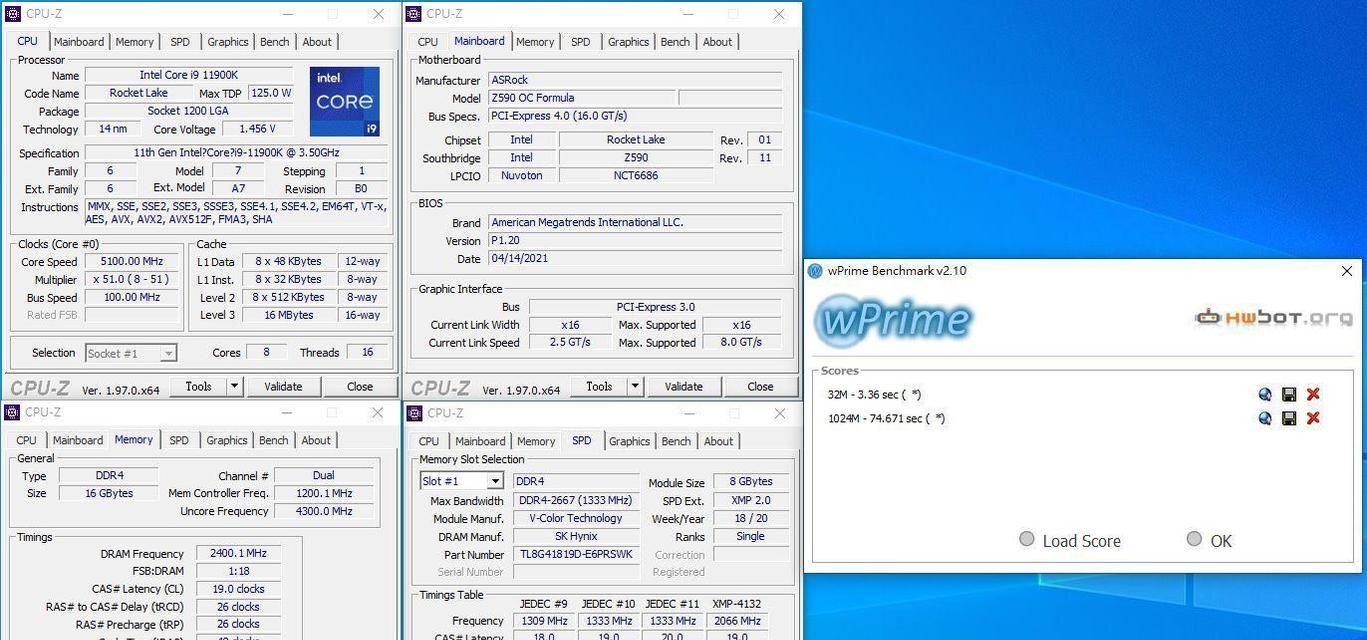This screenshot has height=640, width=1367.
Task: Select the Load Score option in wPrime
Action: click(x=1070, y=540)
